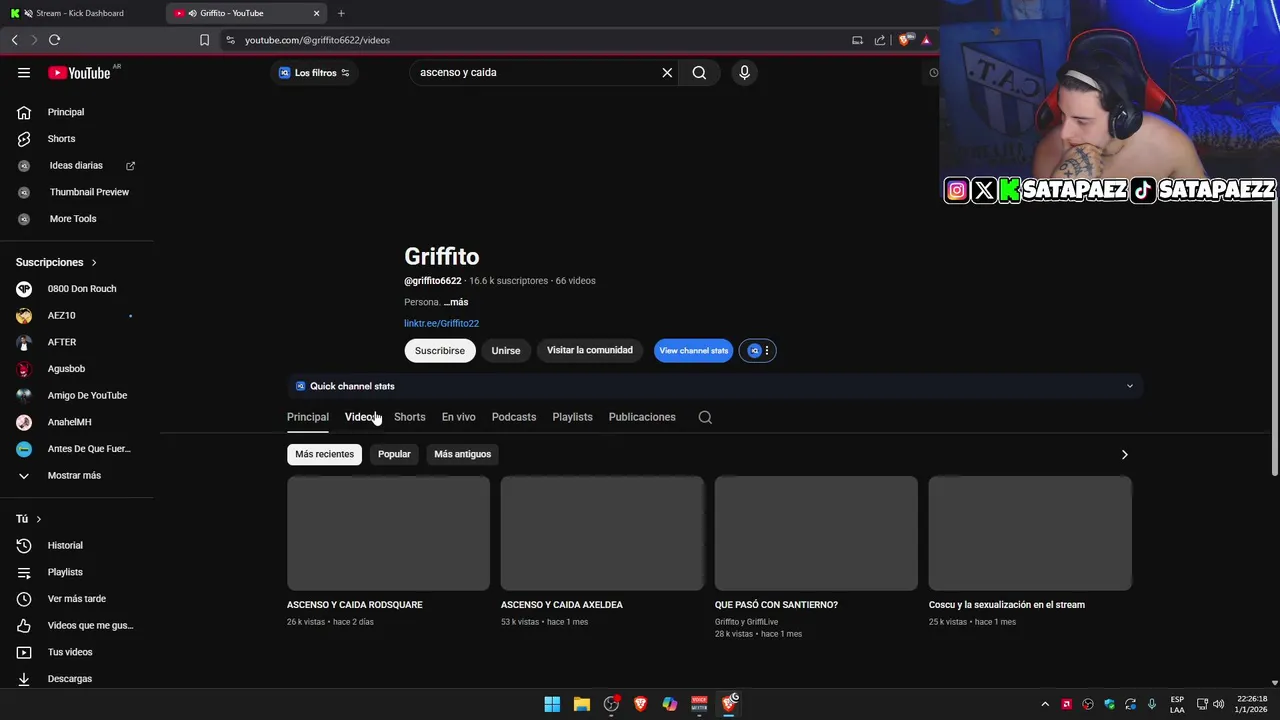The width and height of the screenshot is (1280, 720).
Task: Search within the channel using the magnifier
Action: [x=705, y=417]
